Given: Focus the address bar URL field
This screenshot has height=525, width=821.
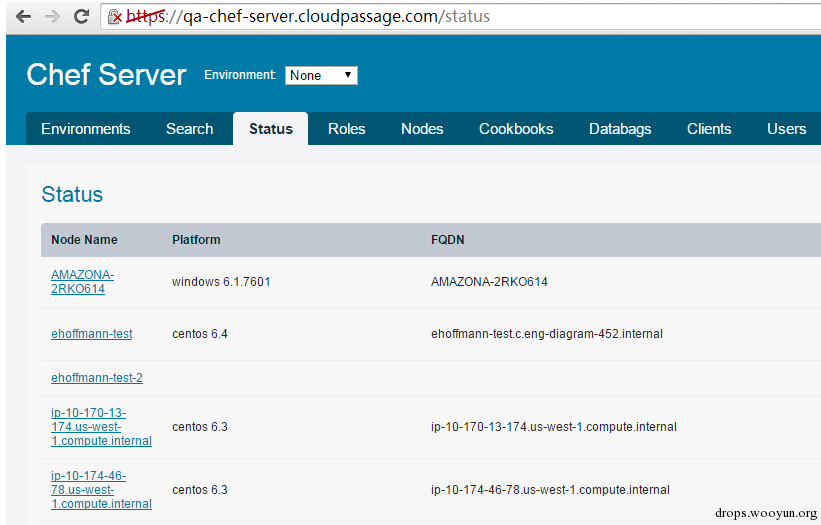Looking at the screenshot, I should (461, 17).
